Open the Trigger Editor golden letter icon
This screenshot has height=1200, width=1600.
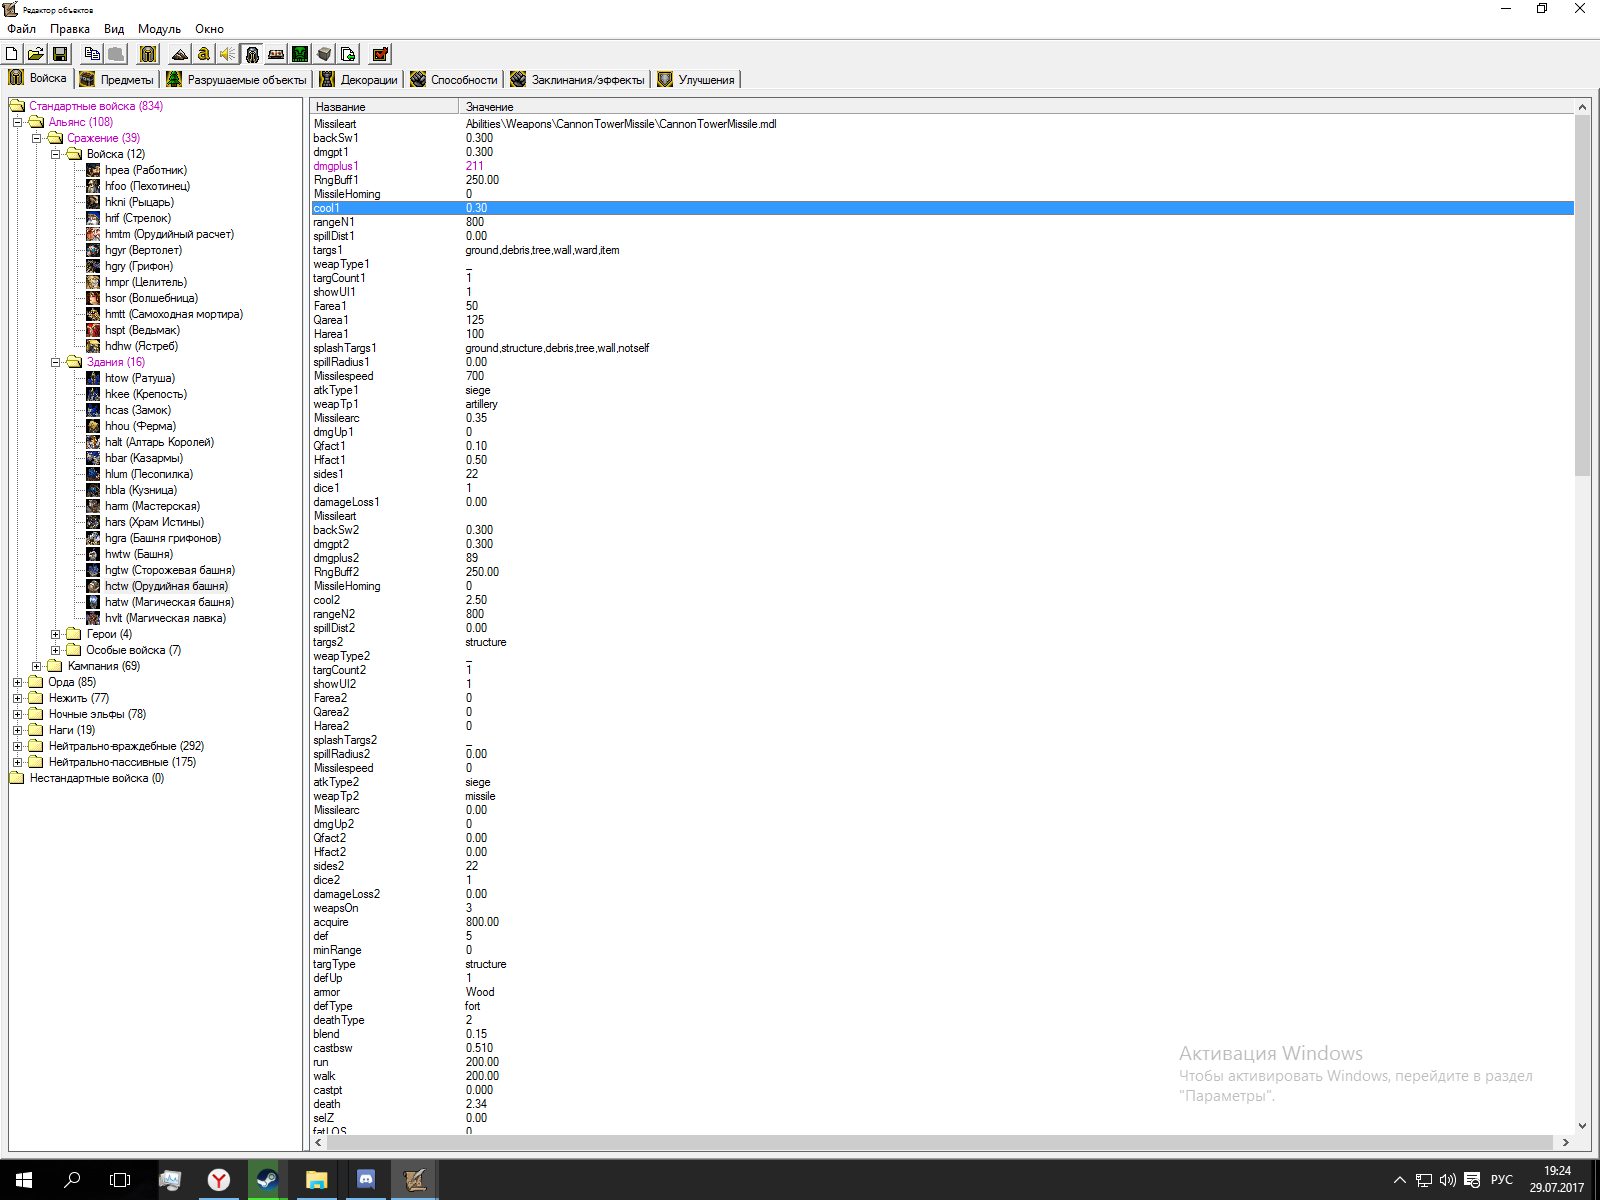[x=204, y=54]
